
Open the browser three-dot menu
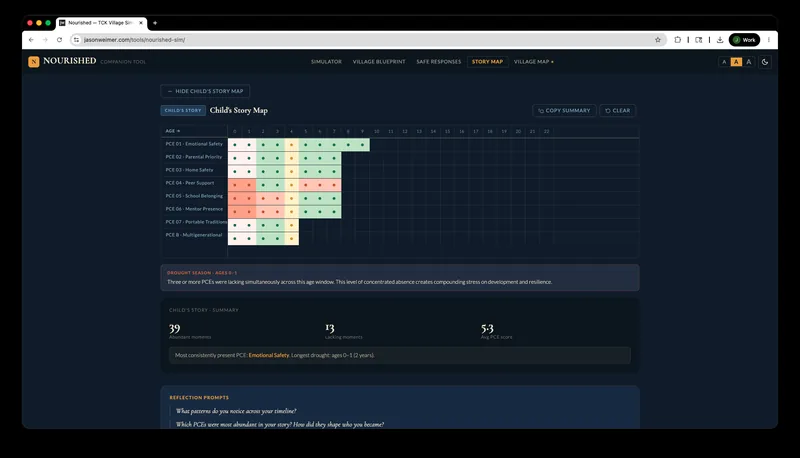coord(768,40)
